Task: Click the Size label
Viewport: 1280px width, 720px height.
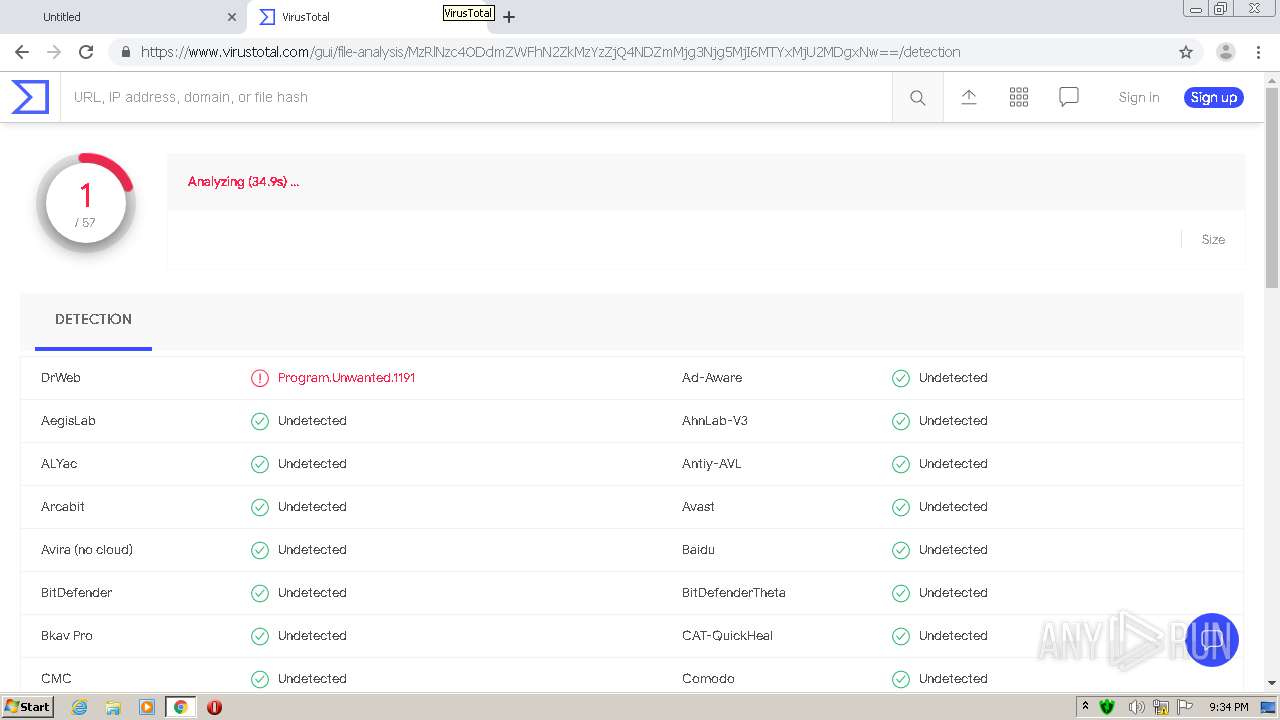Action: (x=1213, y=240)
